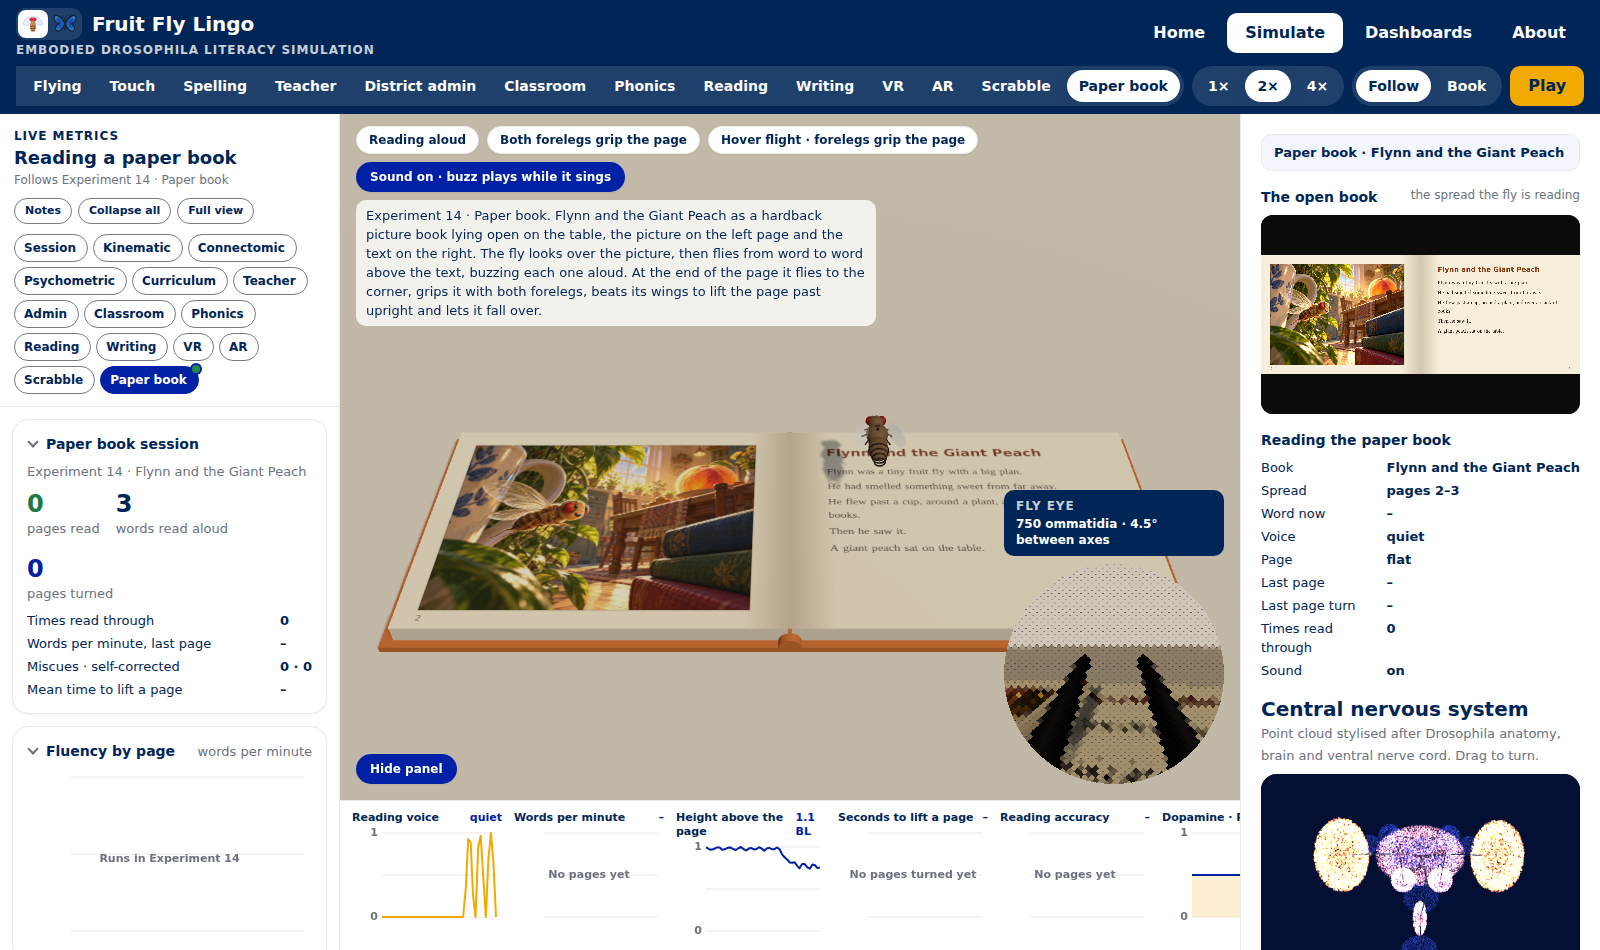Screen dimensions: 1600x950
Task: Toggle the Session metrics chip
Action: tap(50, 248)
